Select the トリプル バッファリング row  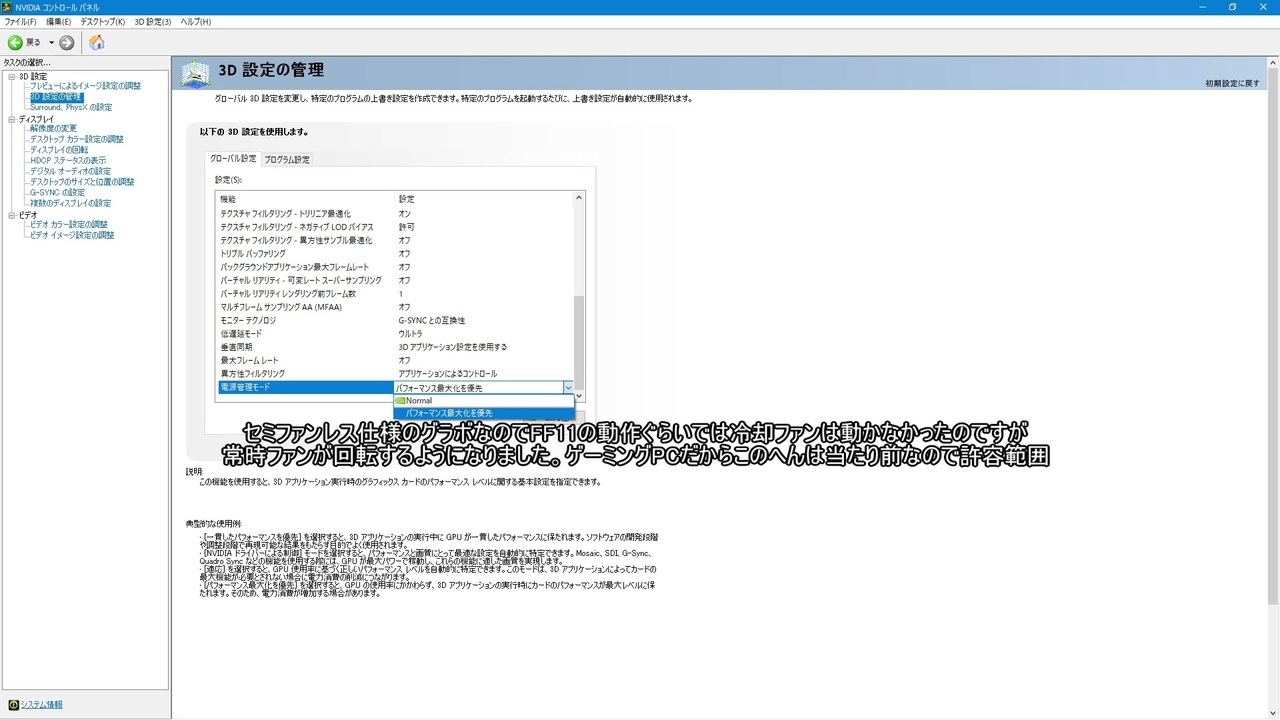click(395, 254)
